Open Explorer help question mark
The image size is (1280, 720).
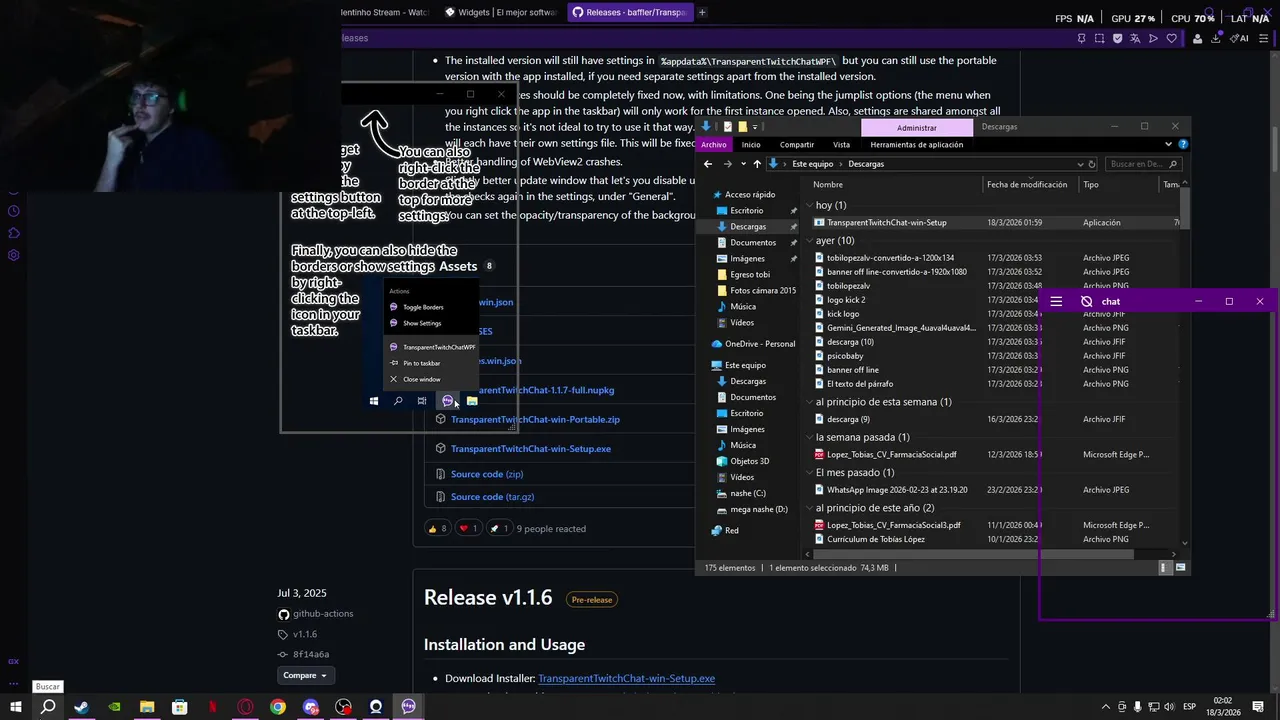point(1183,144)
